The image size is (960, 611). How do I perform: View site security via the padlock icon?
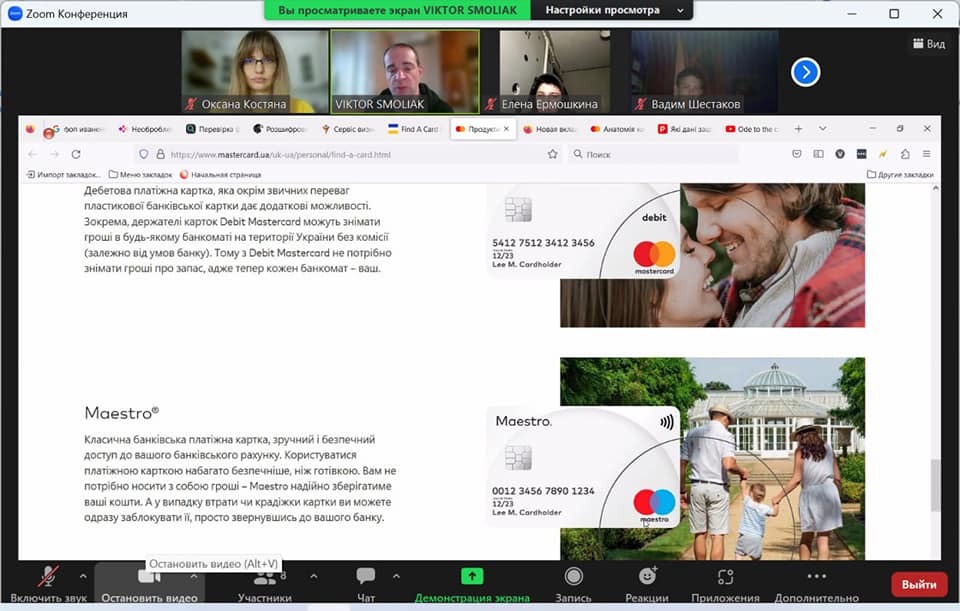click(160, 154)
